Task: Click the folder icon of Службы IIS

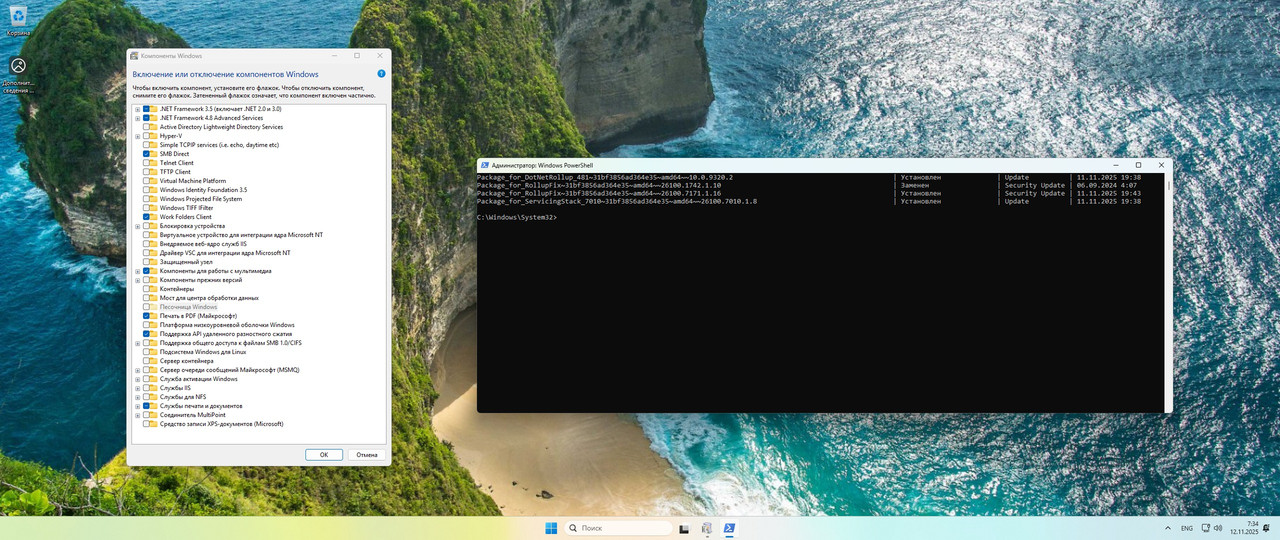Action: pyautogui.click(x=154, y=388)
